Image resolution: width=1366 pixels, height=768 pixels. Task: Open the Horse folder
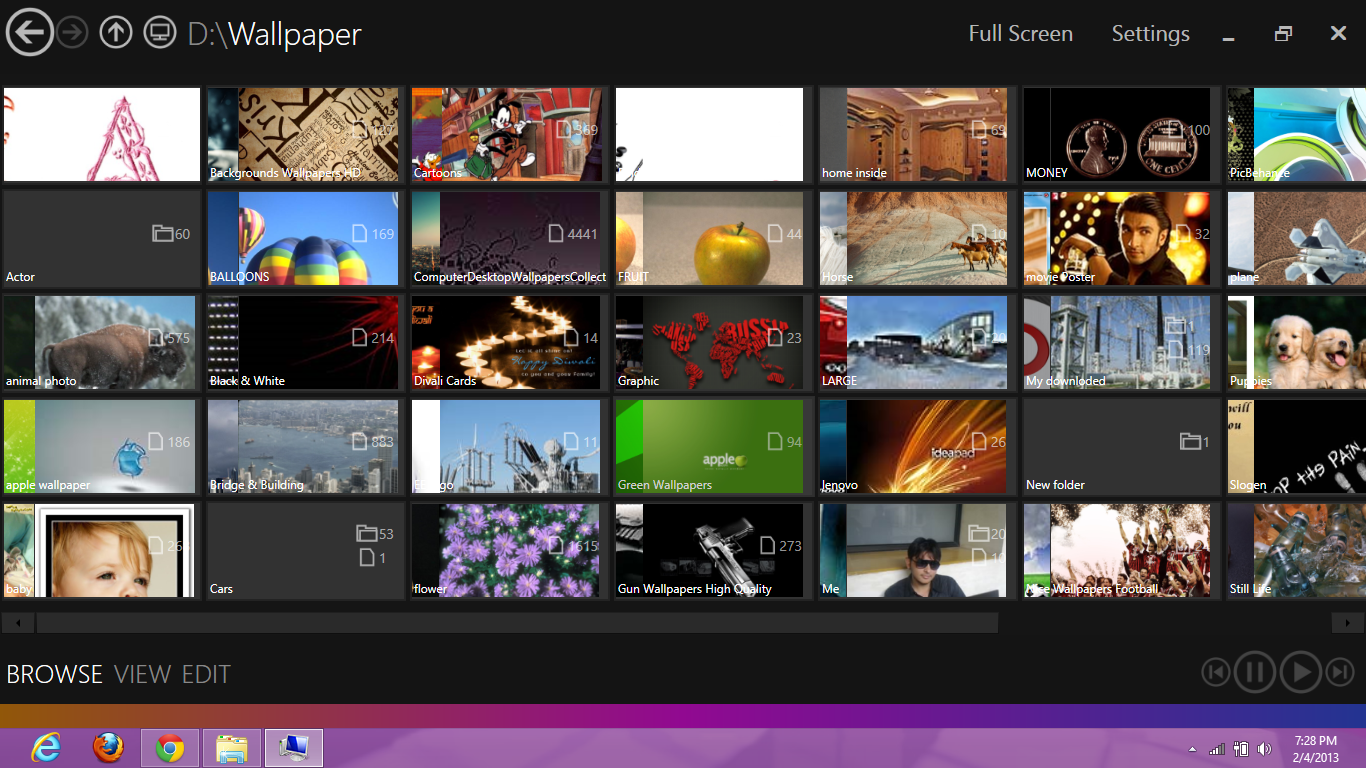click(916, 238)
